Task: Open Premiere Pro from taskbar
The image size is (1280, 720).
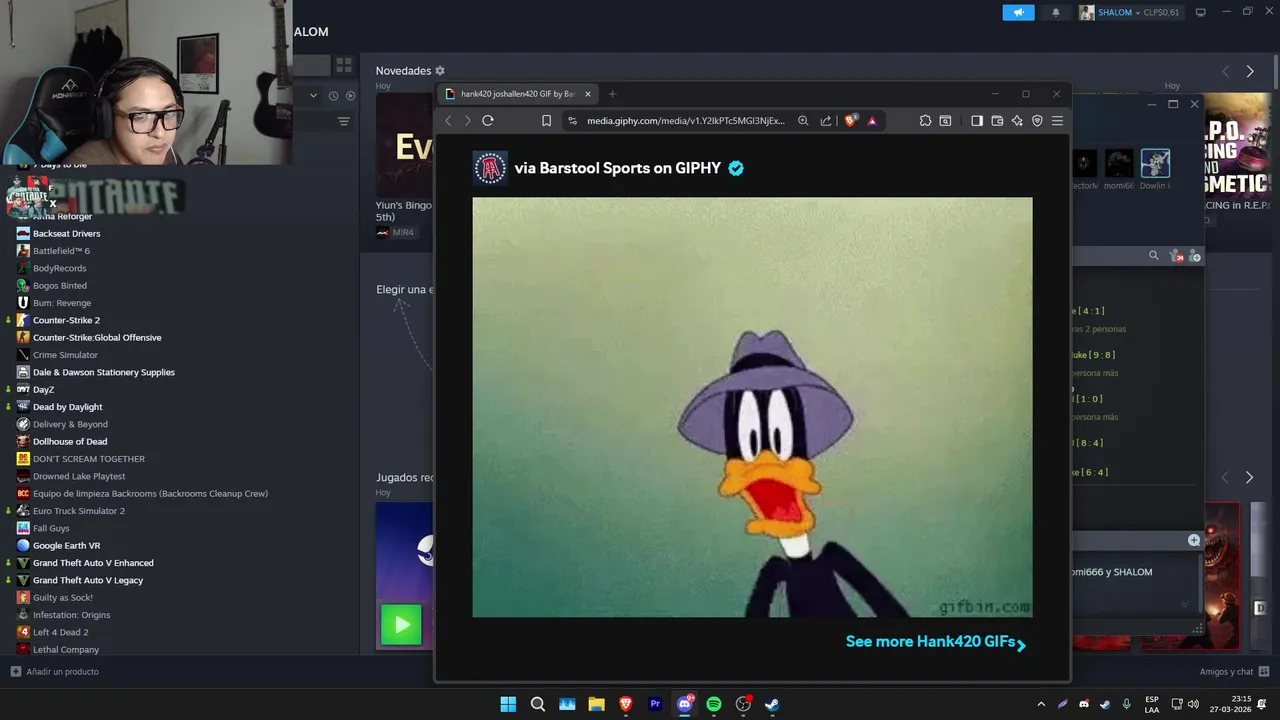Action: tap(655, 704)
